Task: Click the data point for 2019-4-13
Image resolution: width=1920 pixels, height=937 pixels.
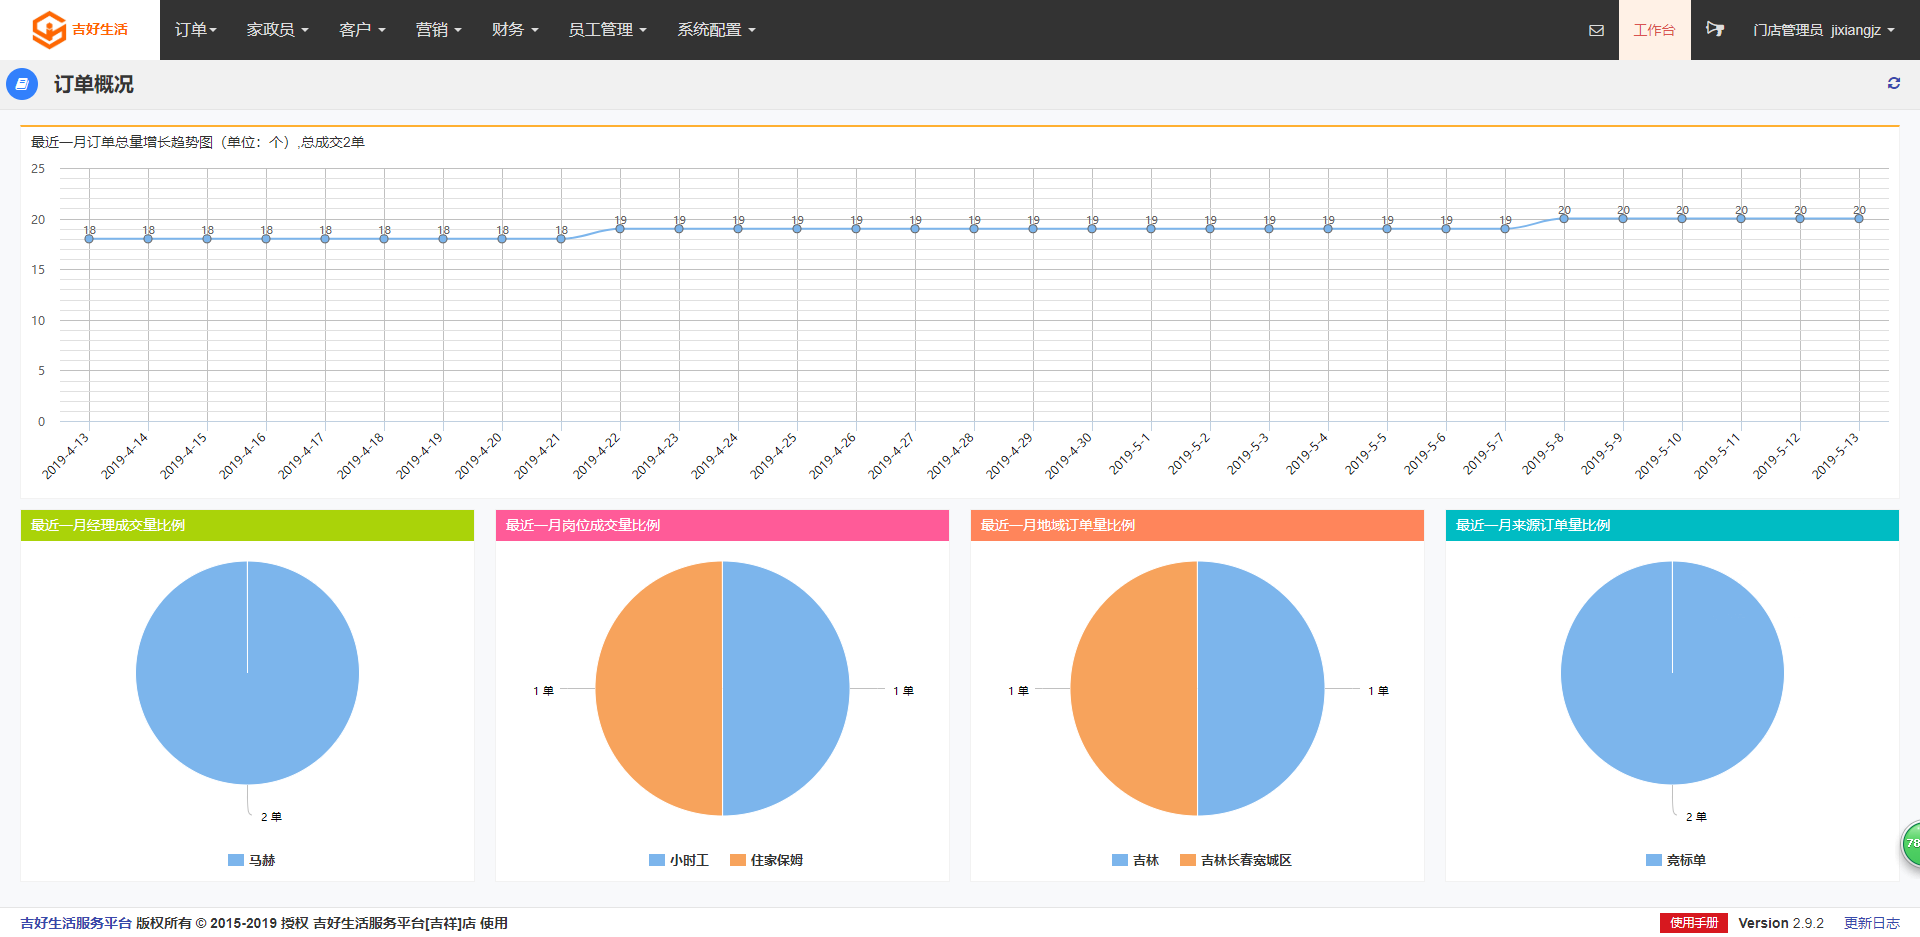Action: pos(89,239)
